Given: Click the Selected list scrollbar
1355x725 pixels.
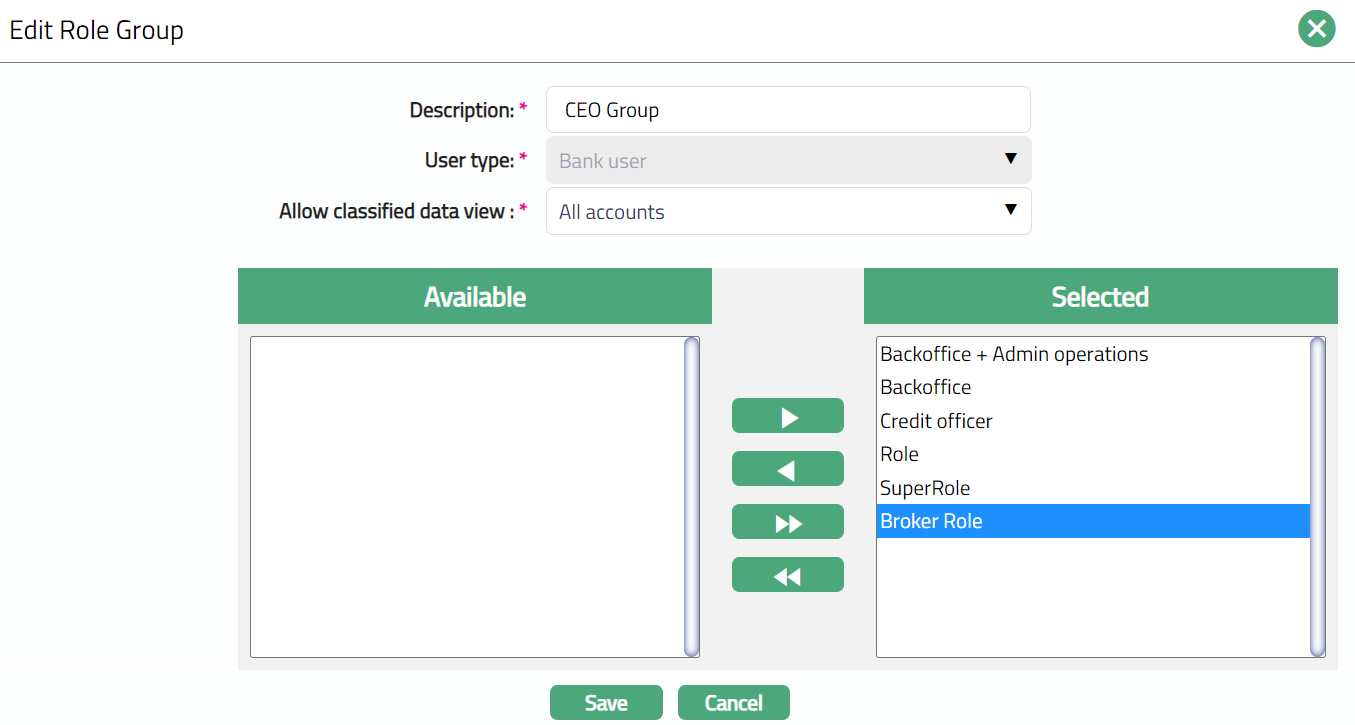Looking at the screenshot, I should [1317, 497].
